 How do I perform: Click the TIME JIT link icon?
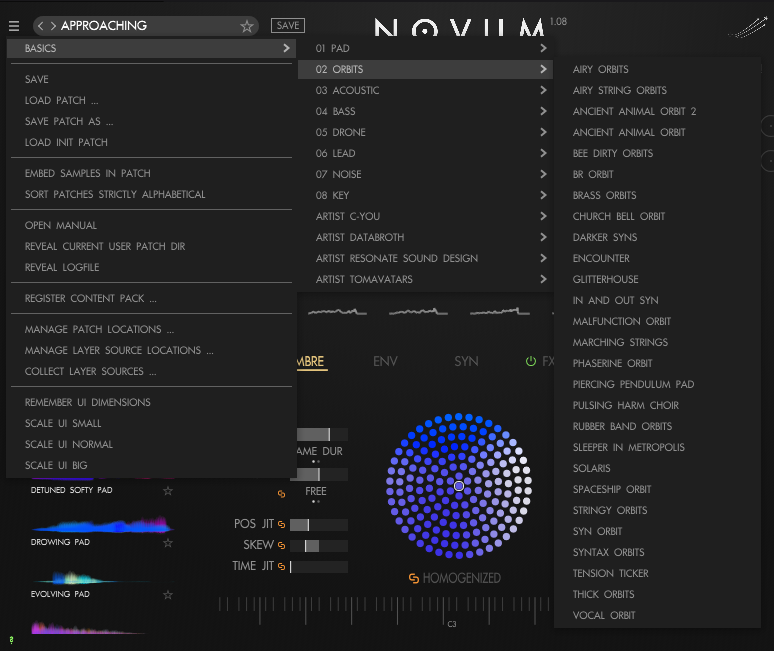tap(281, 567)
